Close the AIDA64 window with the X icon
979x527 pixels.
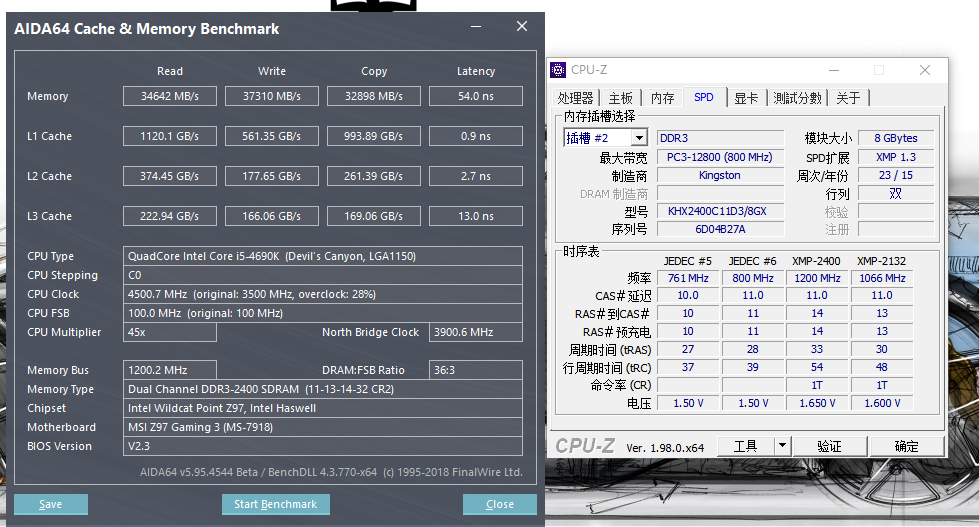(522, 26)
